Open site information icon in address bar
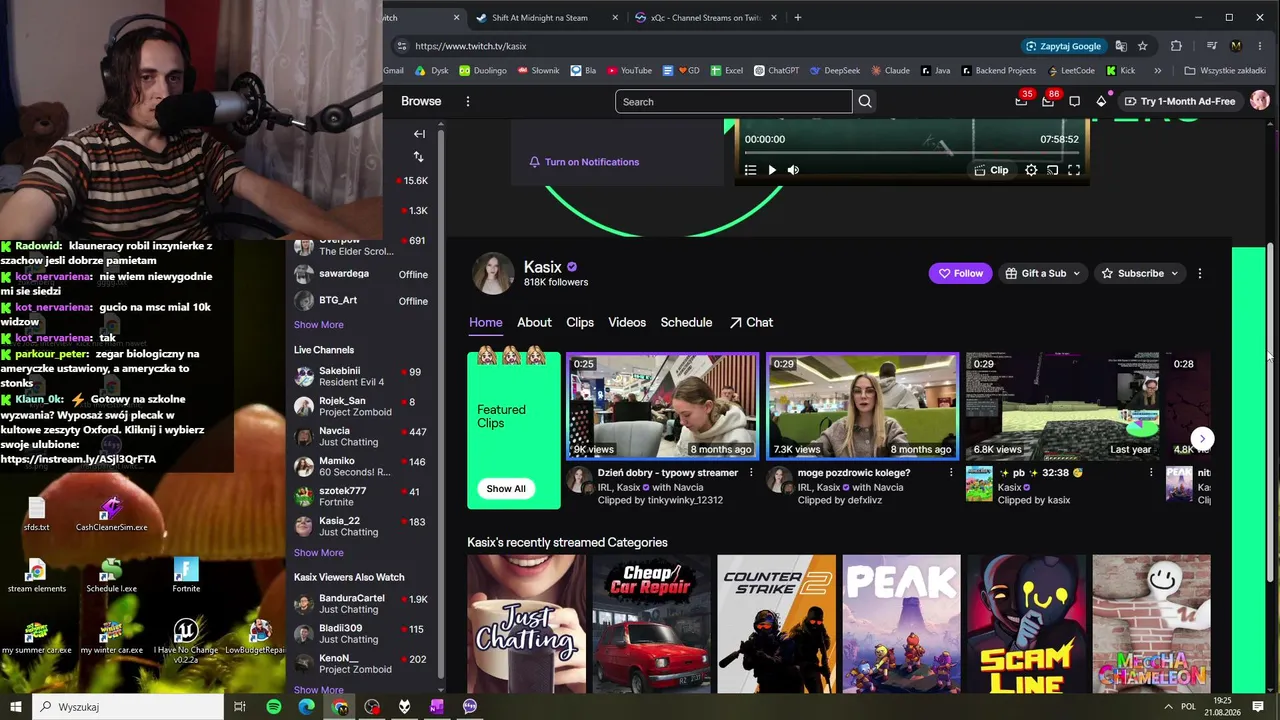This screenshot has height=720, width=1280. [401, 46]
